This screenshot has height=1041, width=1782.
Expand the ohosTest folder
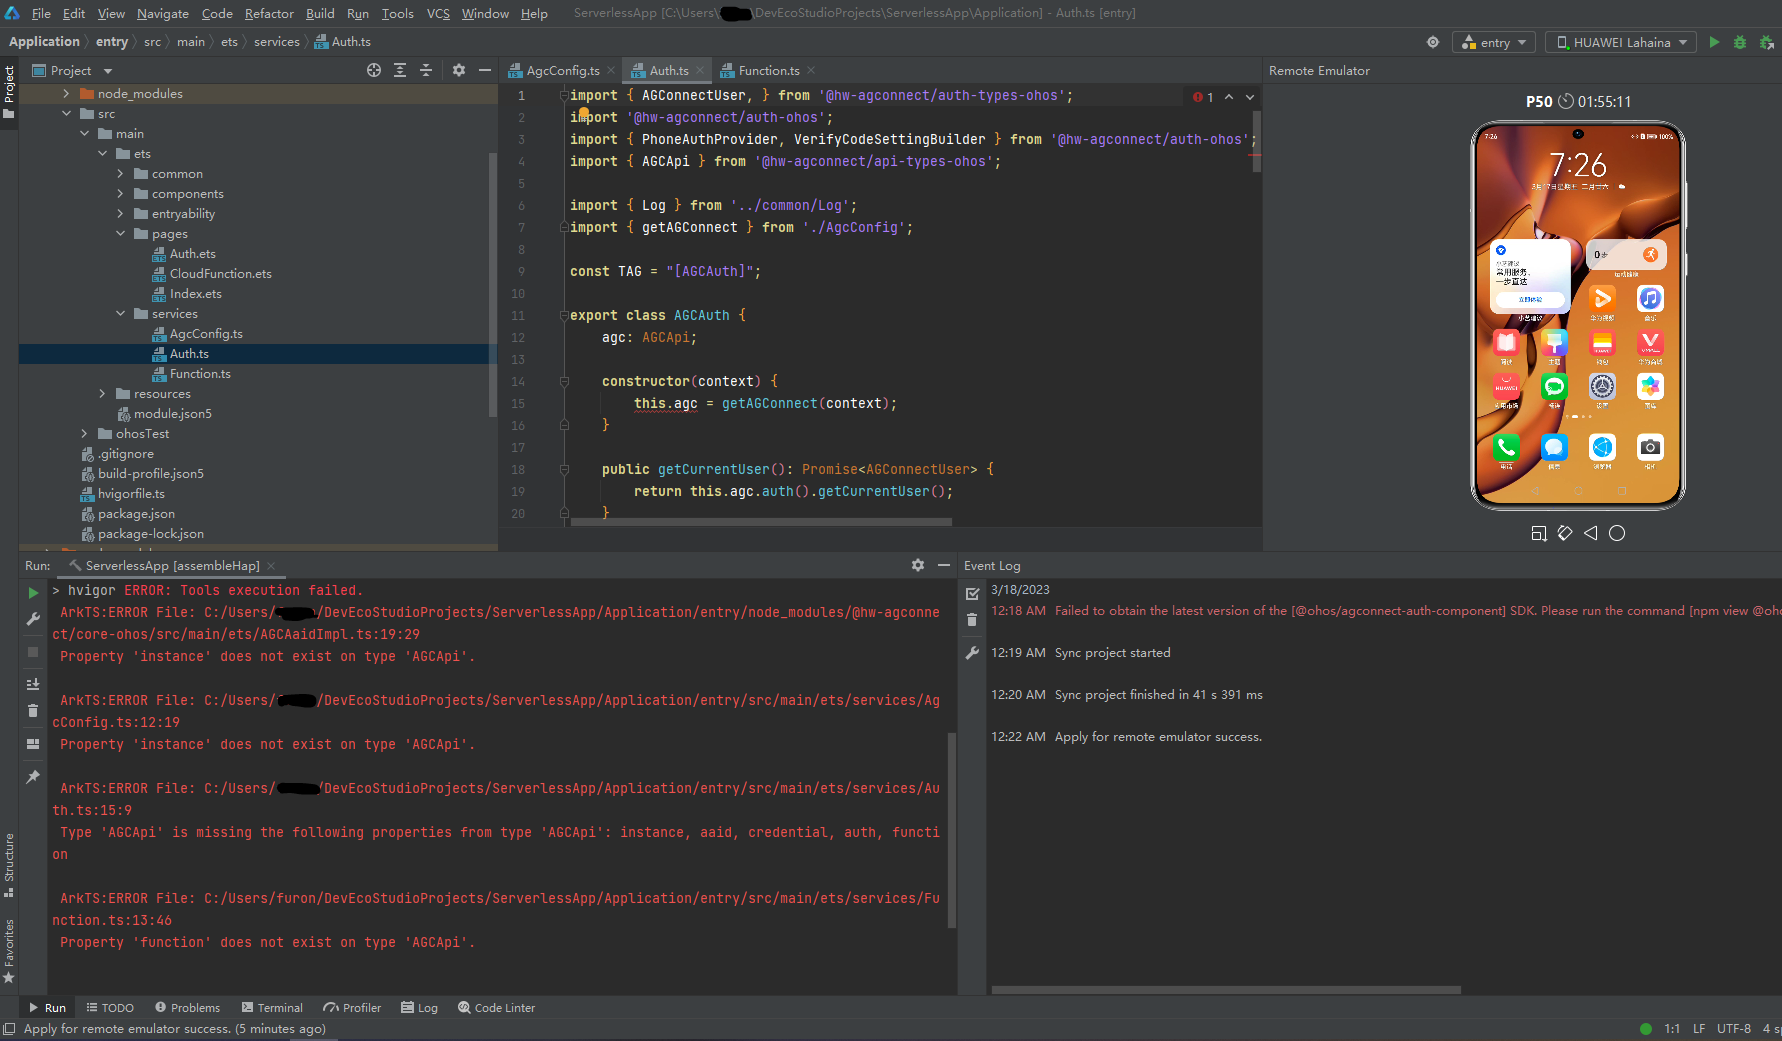tap(85, 433)
